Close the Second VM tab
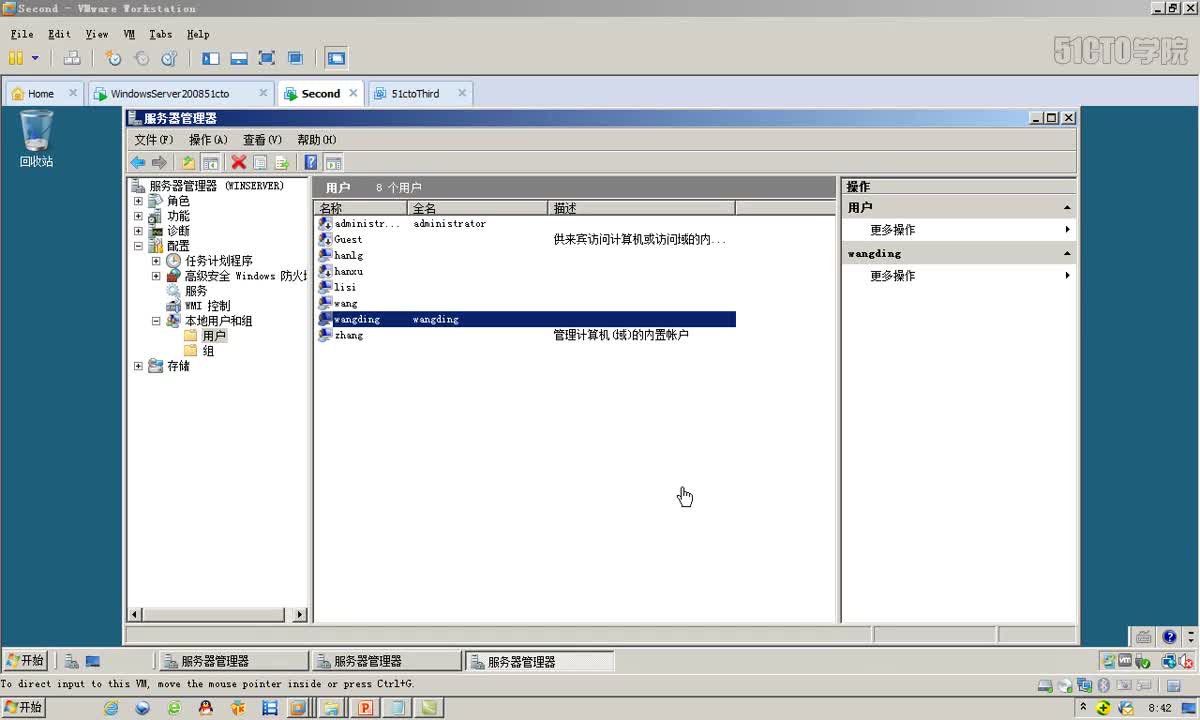This screenshot has width=1200, height=720. point(353,93)
